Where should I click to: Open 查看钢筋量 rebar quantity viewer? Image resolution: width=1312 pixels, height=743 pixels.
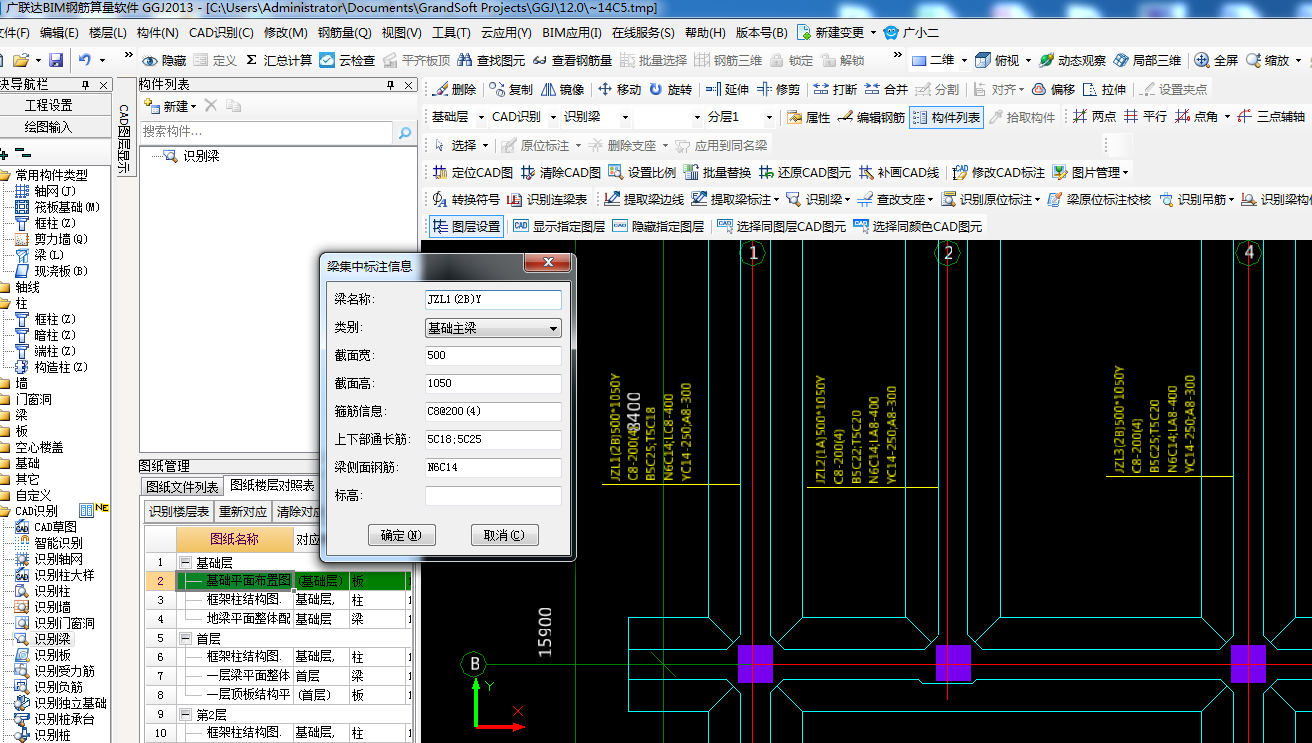pyautogui.click(x=572, y=60)
